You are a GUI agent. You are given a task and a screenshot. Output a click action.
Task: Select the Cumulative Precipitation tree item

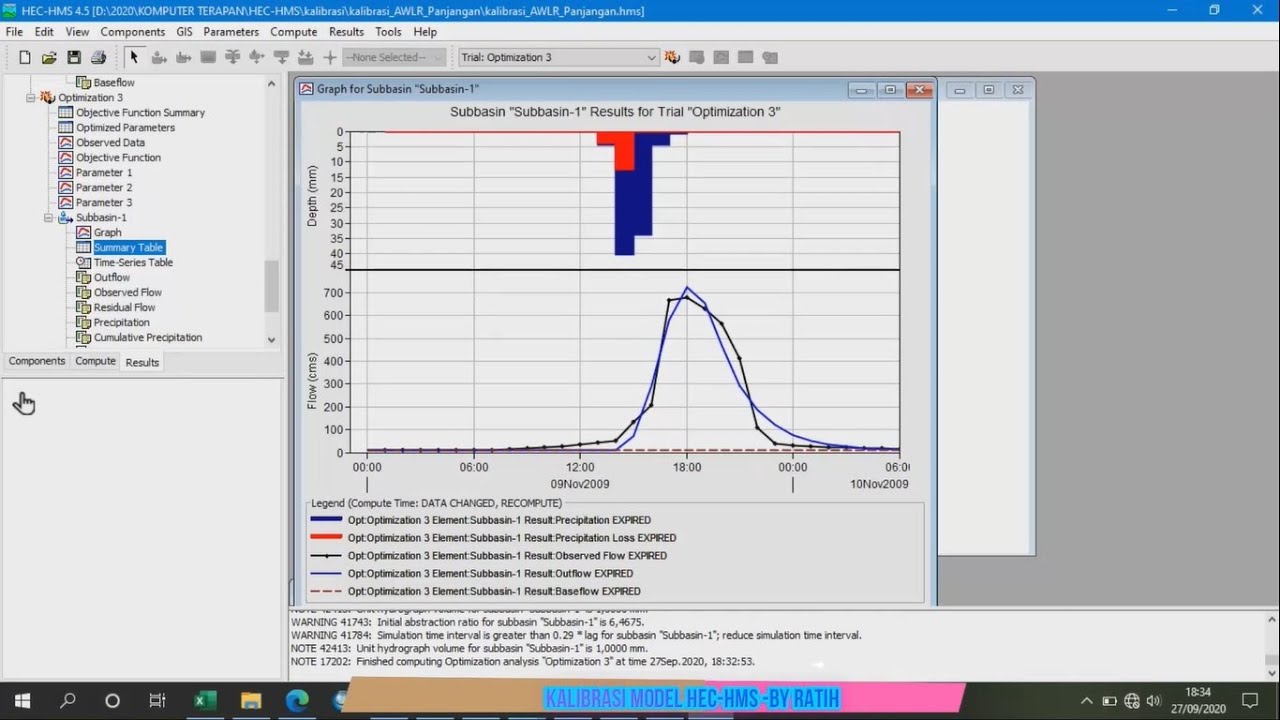point(148,338)
